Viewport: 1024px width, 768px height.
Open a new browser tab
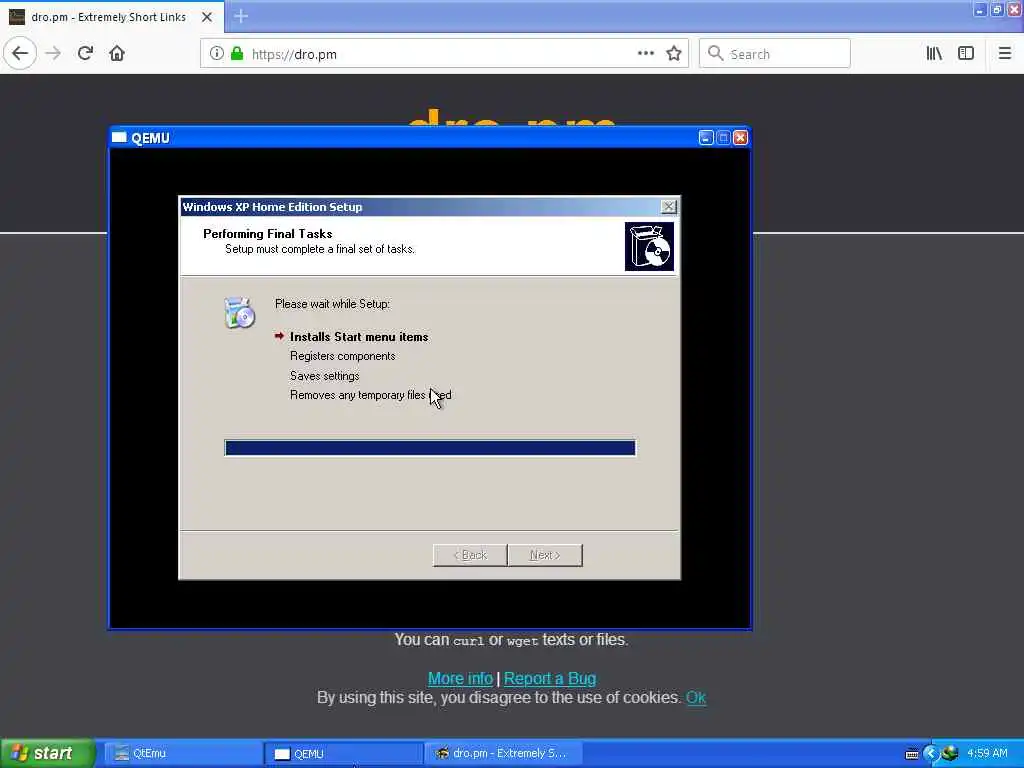coord(241,16)
